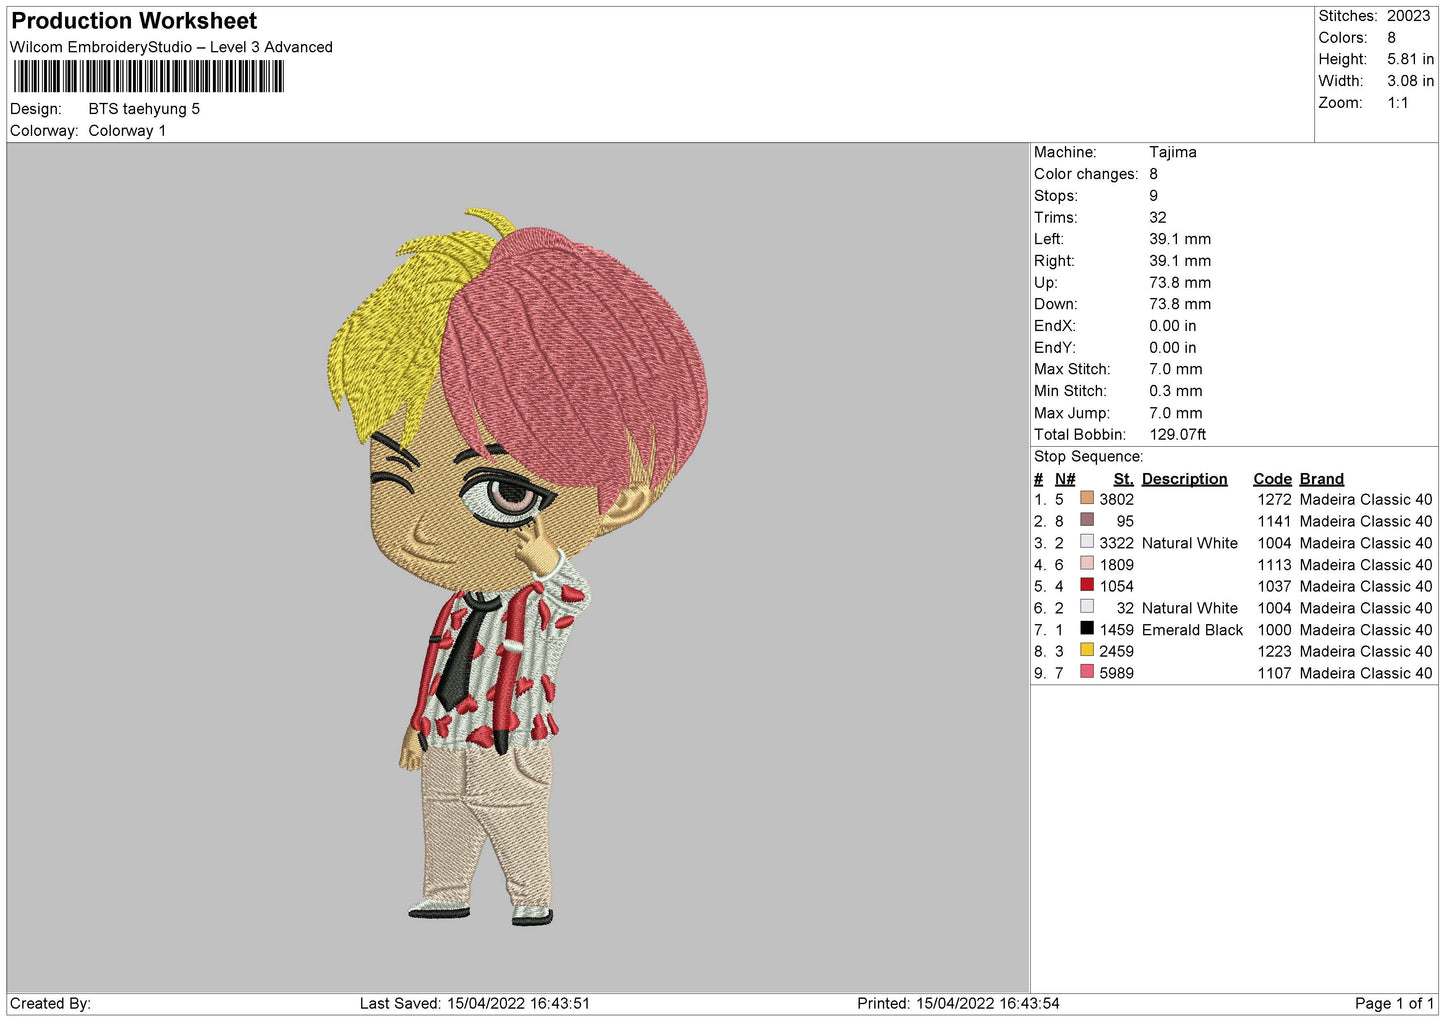Click thread code '1223' in row 8

(x=1274, y=652)
